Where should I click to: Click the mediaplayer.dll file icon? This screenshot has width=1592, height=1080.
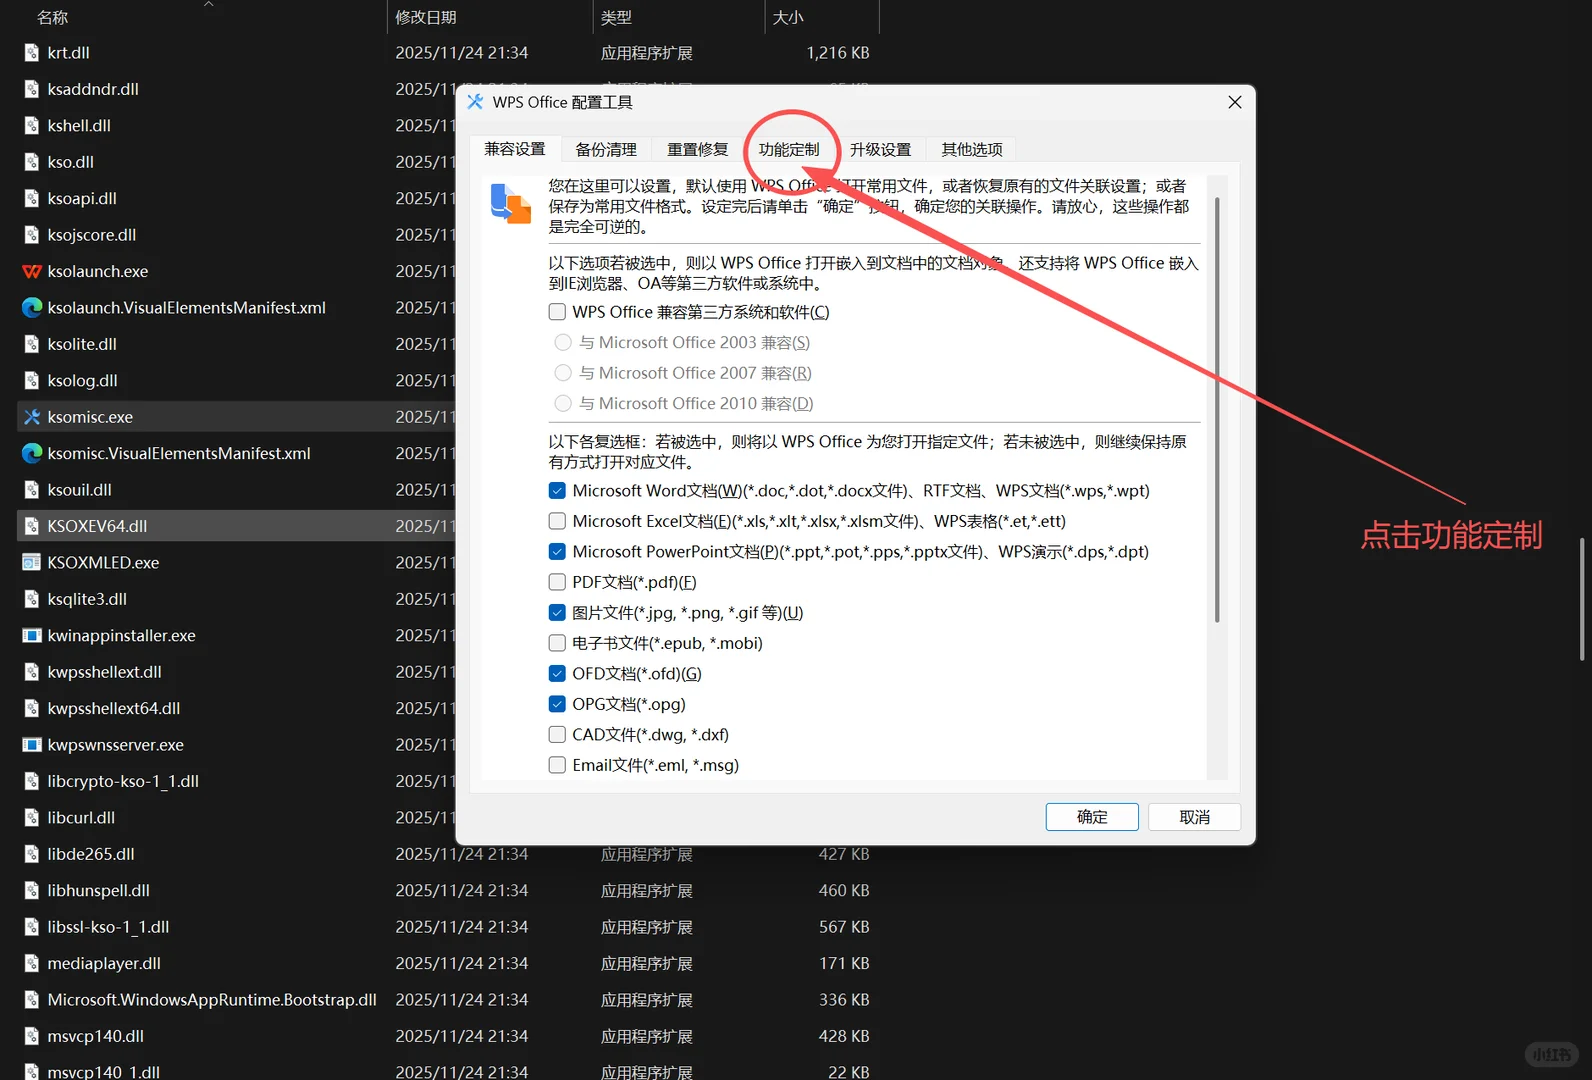click(x=32, y=963)
